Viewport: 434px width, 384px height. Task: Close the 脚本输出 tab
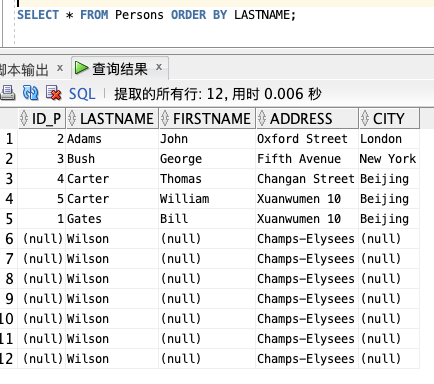point(60,68)
